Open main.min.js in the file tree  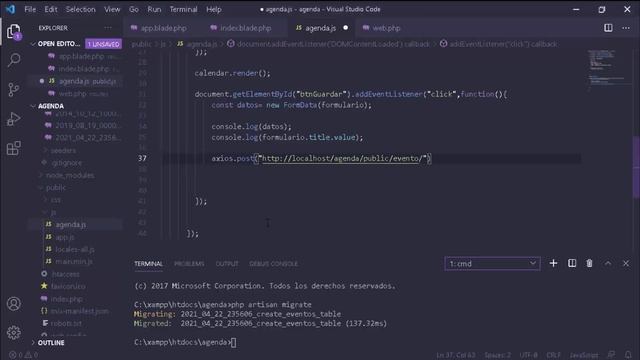click(74, 262)
